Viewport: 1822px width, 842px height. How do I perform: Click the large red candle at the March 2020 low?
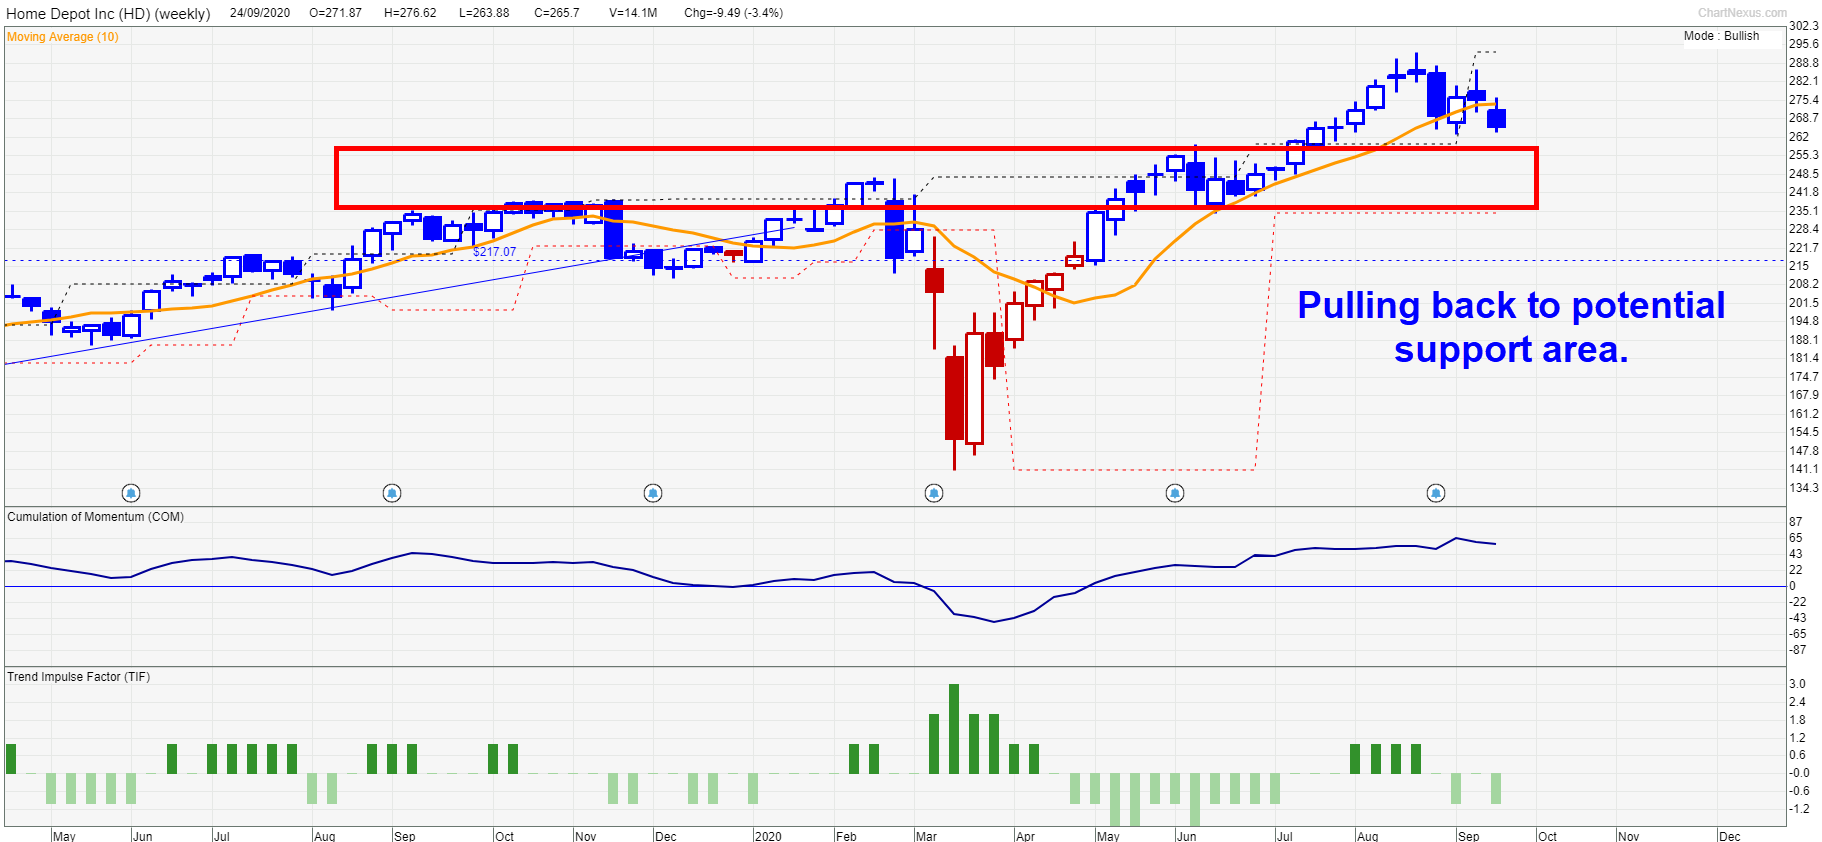[x=954, y=398]
